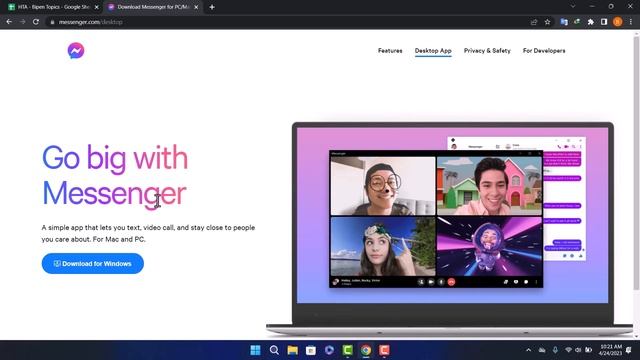Expand the hidden system tray icons chevron
Screen dimensions: 640x360
click(529, 350)
